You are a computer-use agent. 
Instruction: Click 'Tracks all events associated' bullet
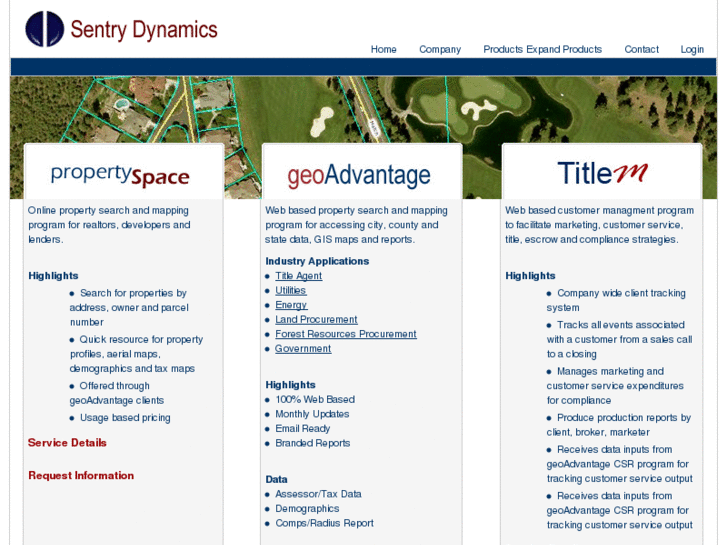pos(620,325)
